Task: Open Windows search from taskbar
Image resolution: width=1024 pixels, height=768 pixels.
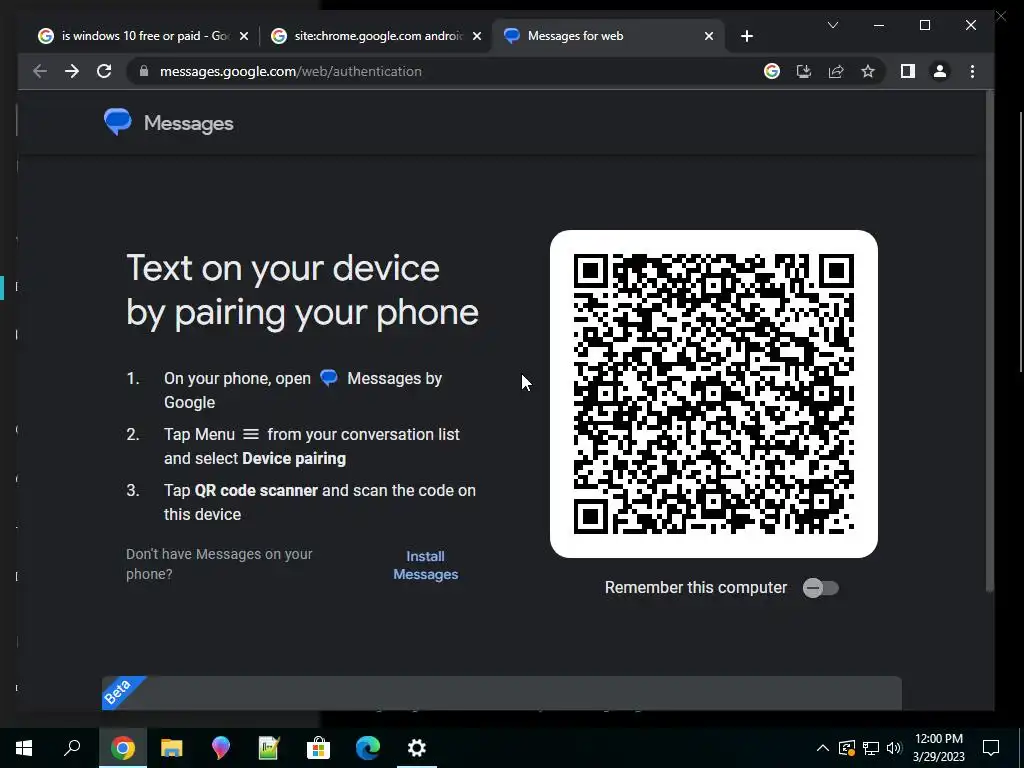Action: coord(72,747)
